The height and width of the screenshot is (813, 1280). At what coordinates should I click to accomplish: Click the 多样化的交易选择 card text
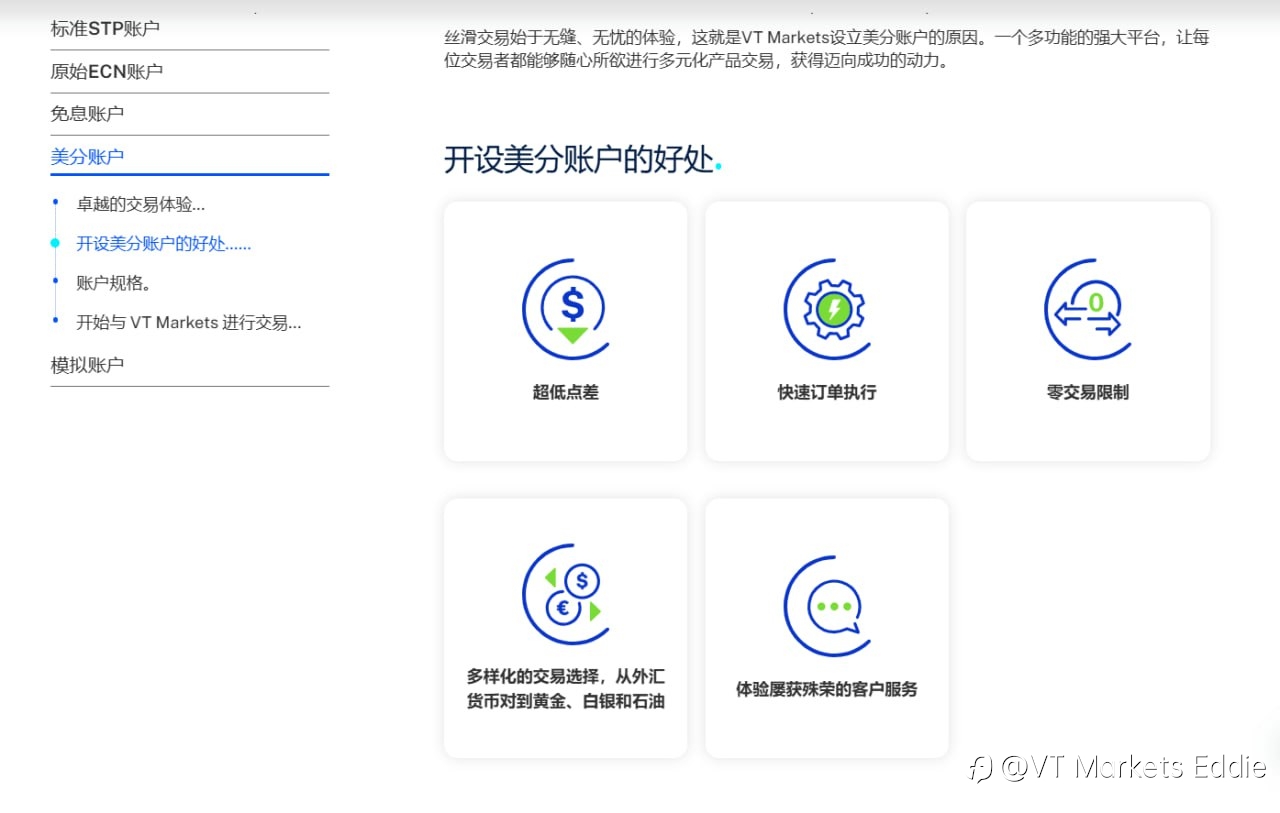566,689
